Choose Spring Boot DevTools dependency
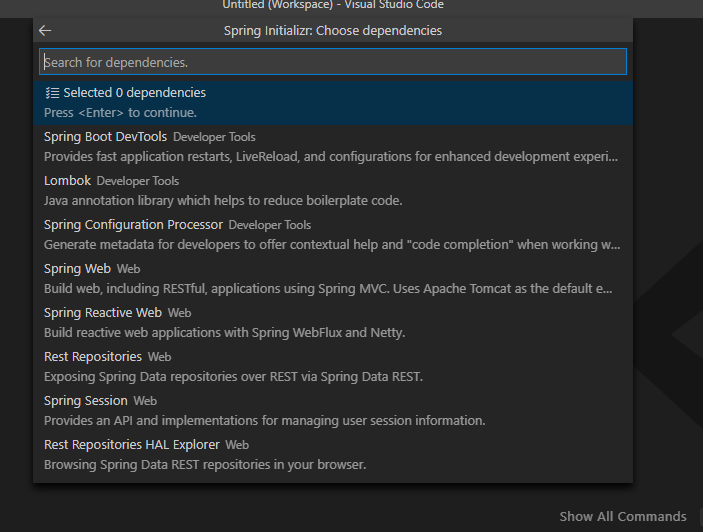 333,147
